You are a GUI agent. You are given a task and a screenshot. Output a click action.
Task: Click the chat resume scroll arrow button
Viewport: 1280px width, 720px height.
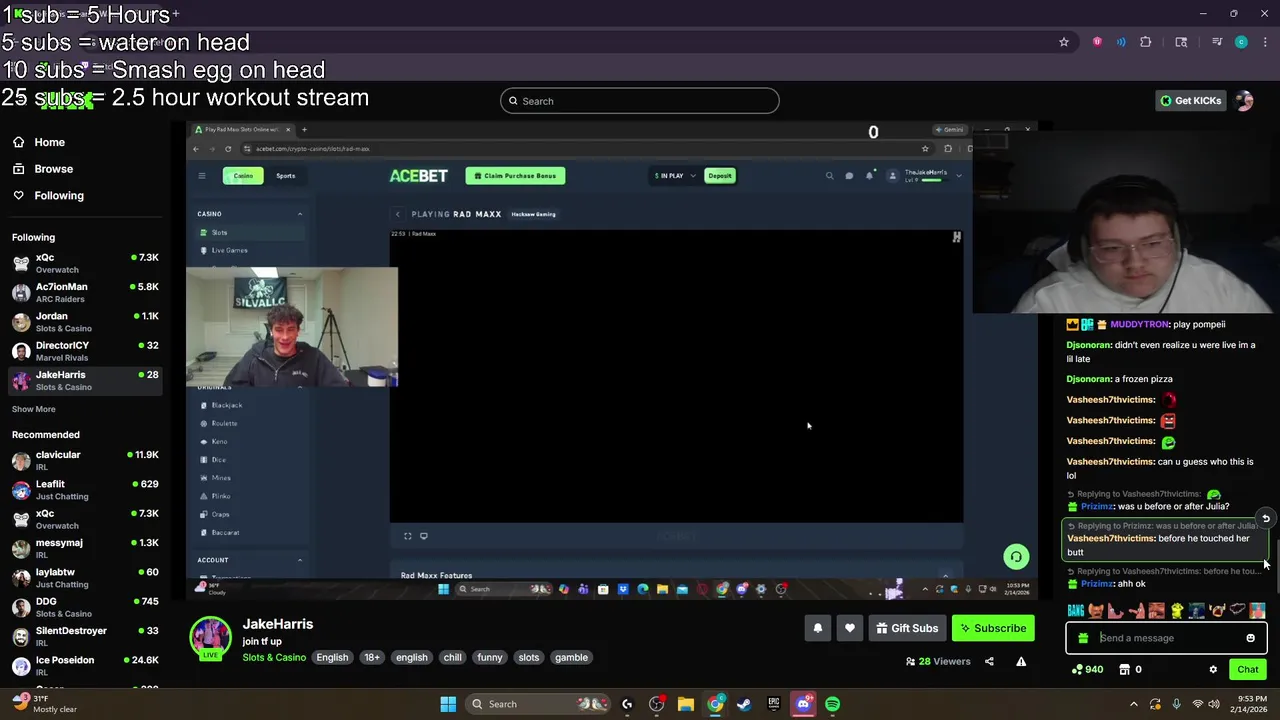click(1265, 518)
